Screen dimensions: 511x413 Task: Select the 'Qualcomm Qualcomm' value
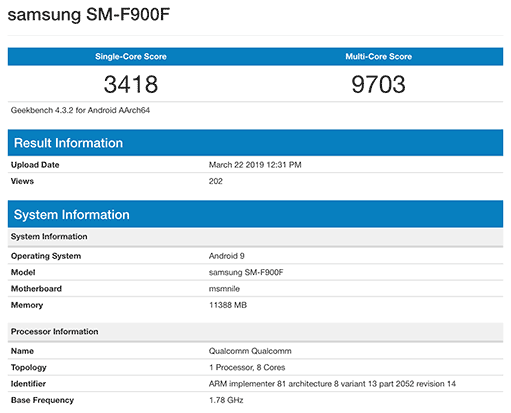pyautogui.click(x=250, y=351)
